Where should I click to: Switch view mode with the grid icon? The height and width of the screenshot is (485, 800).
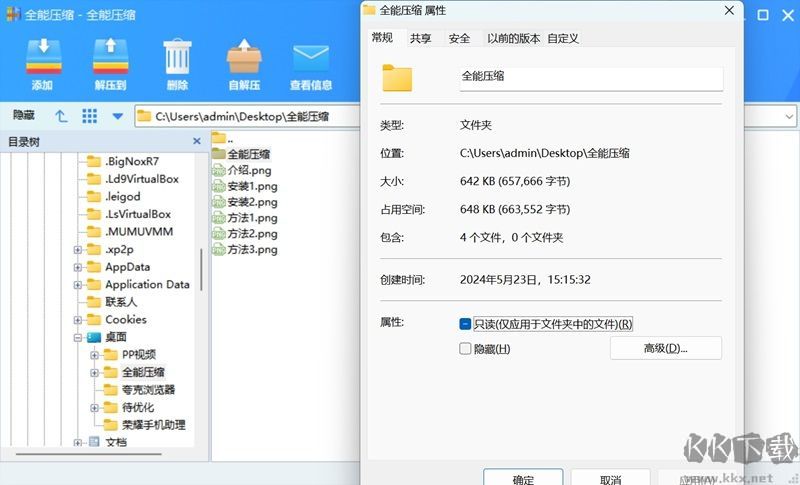pyautogui.click(x=89, y=116)
